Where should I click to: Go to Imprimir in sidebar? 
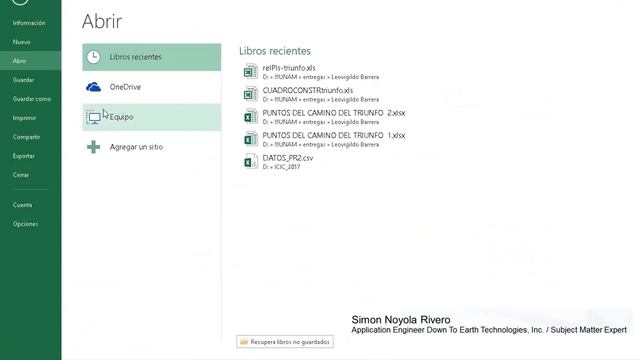(x=24, y=118)
